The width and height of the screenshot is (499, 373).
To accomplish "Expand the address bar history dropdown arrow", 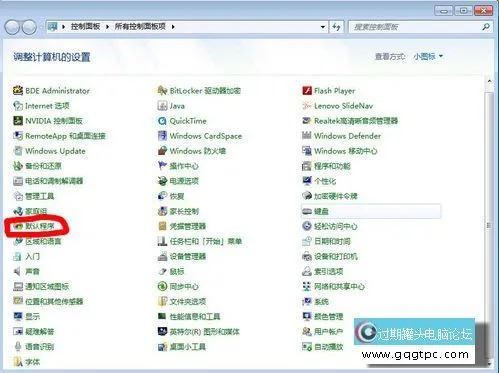I will (323, 27).
